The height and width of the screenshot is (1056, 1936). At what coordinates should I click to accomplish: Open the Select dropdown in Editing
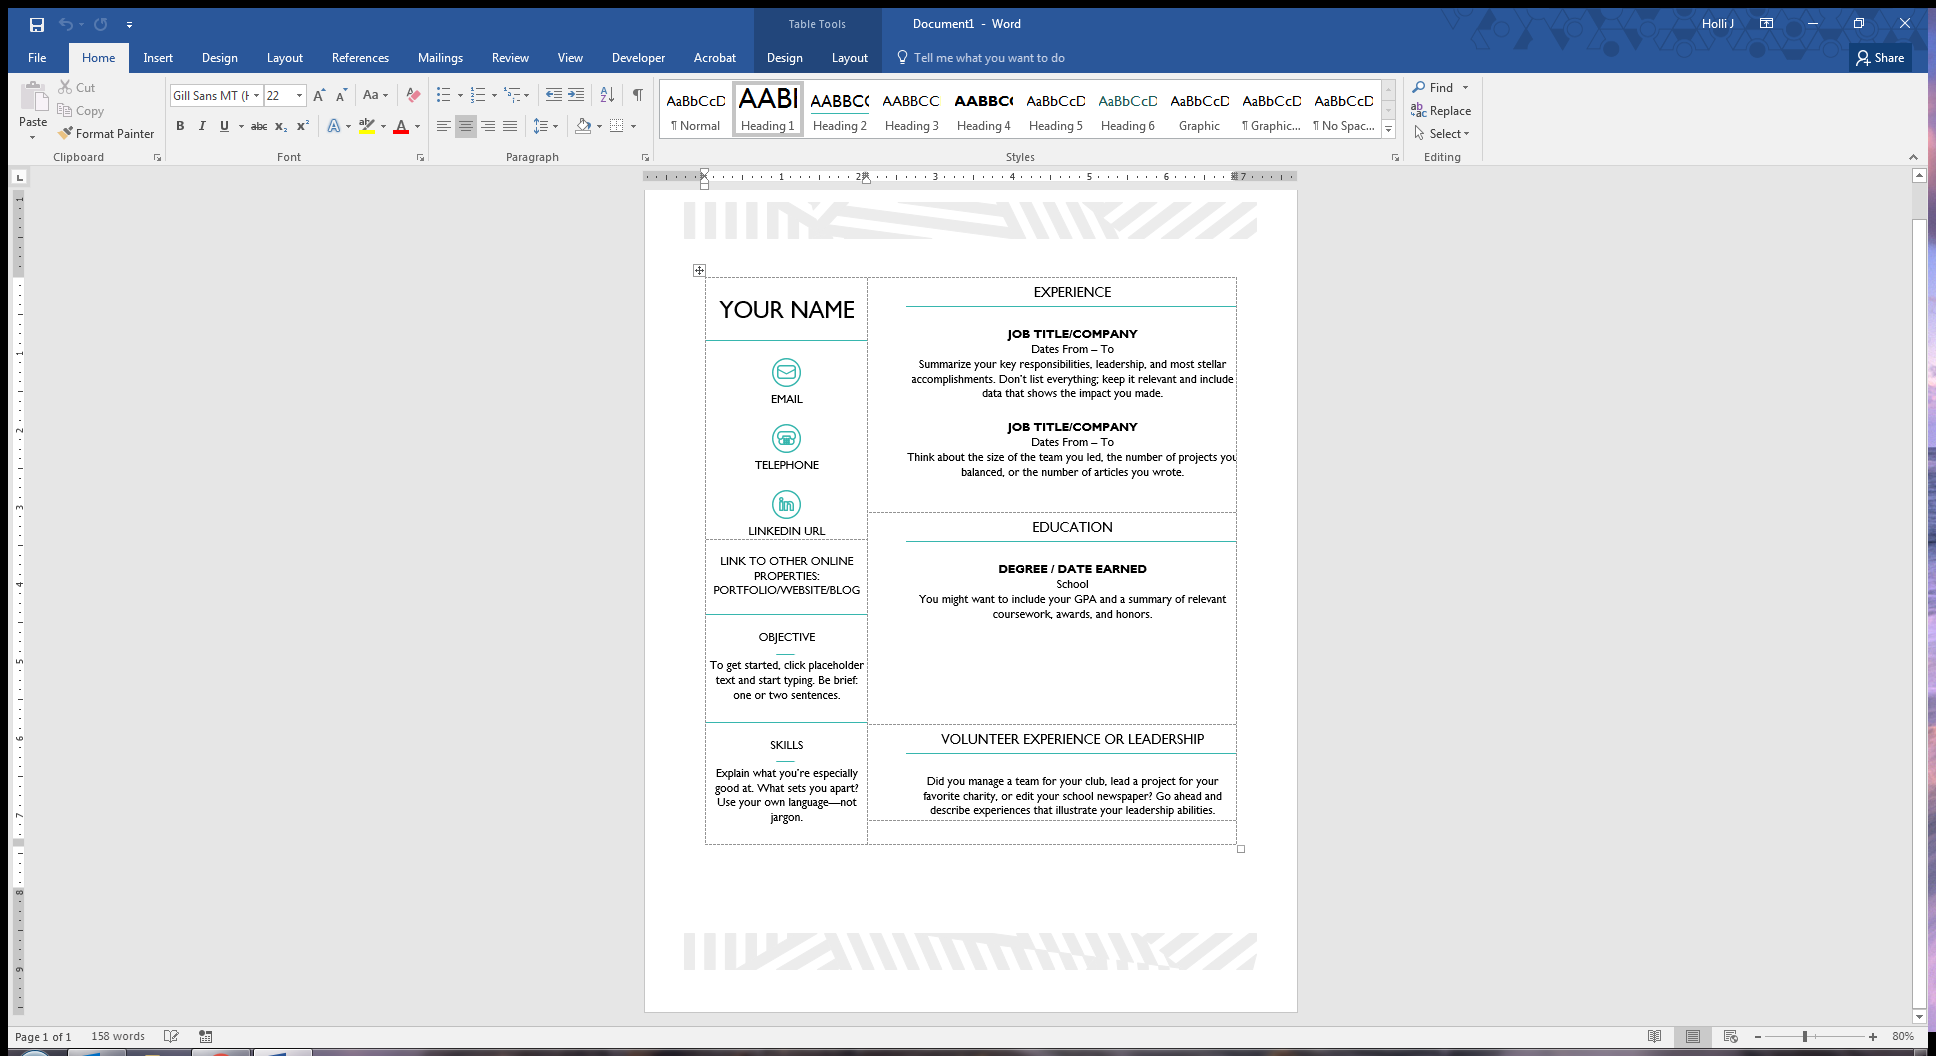pos(1442,134)
